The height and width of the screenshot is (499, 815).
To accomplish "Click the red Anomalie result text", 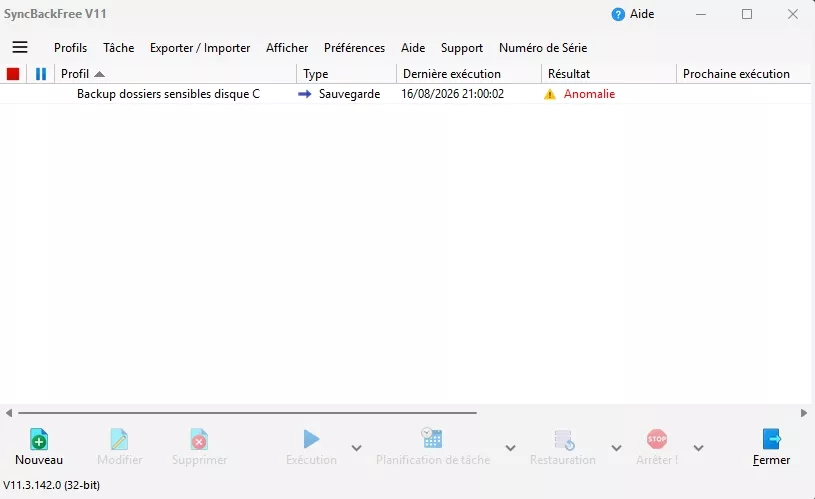I will pos(589,94).
